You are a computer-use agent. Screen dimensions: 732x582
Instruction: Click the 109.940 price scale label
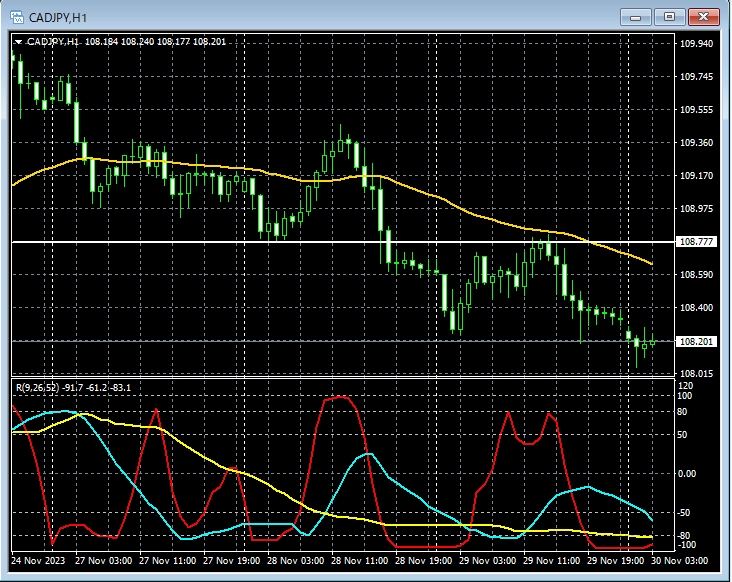(x=696, y=44)
